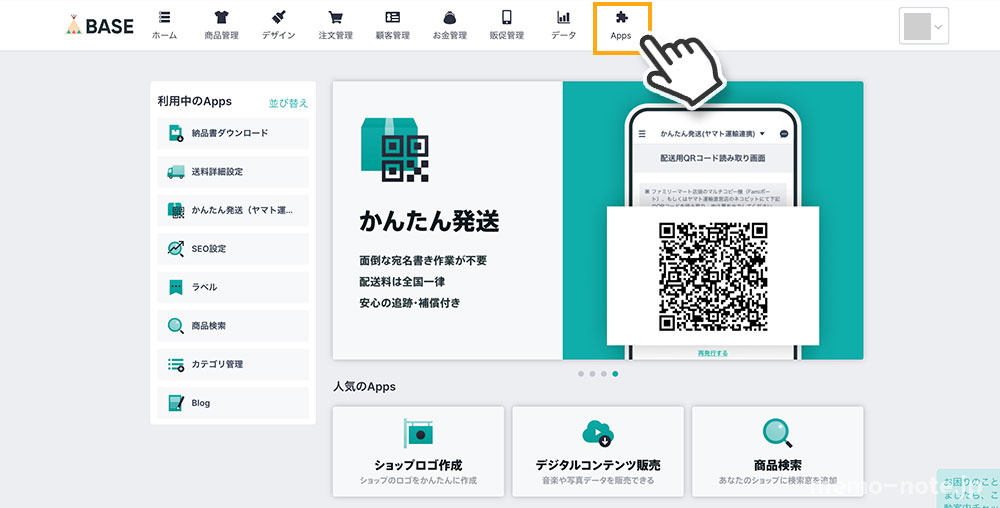This screenshot has height=508, width=1000.
Task: Click the かんたん発送 banner title
Action: click(429, 222)
